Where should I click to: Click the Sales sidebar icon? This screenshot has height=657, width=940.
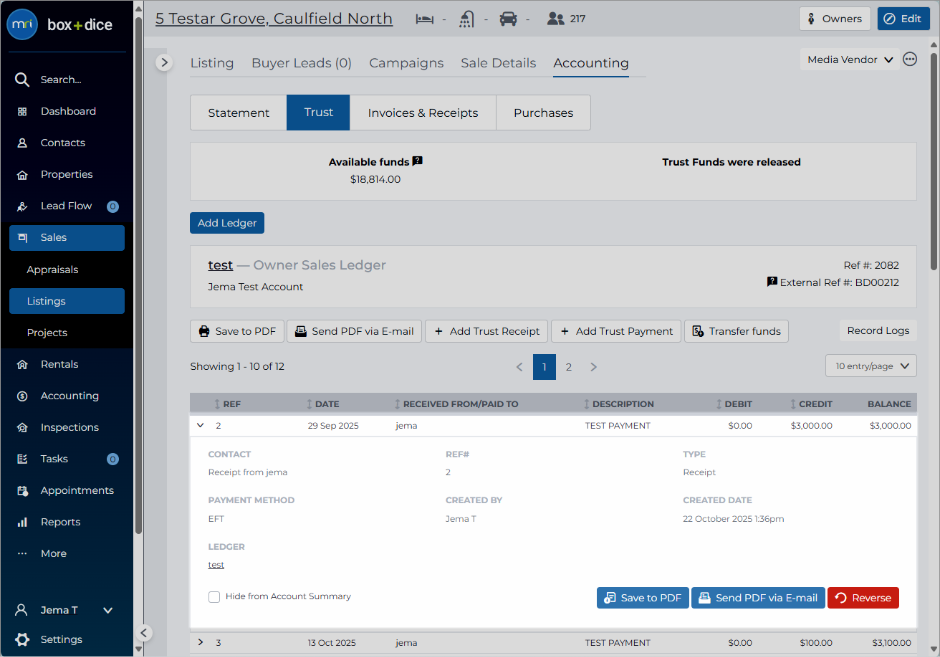click(22, 238)
